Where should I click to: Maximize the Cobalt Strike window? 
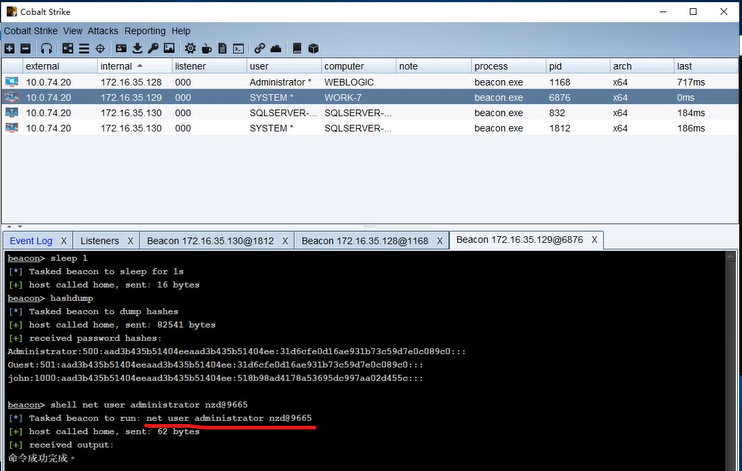coord(693,11)
